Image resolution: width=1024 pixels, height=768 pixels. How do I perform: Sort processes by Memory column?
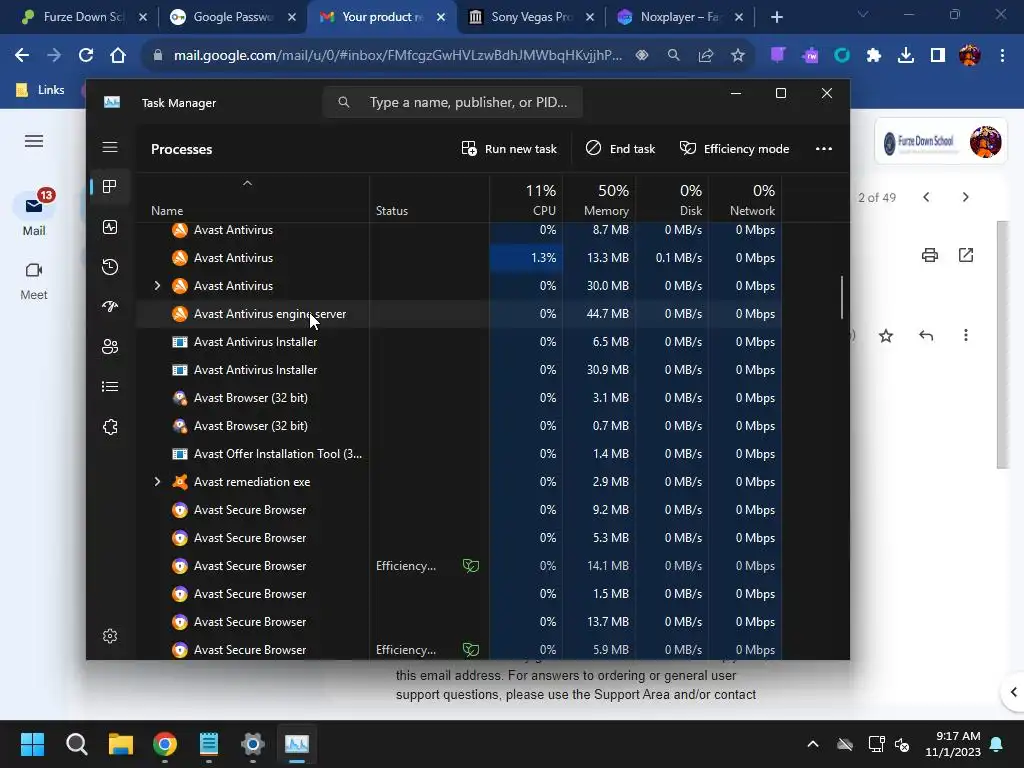pyautogui.click(x=600, y=200)
